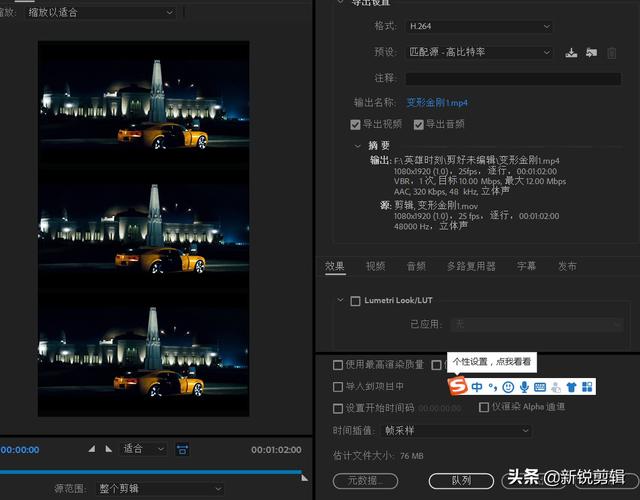
Task: Collapse the 摘要 summary section
Action: [358, 146]
